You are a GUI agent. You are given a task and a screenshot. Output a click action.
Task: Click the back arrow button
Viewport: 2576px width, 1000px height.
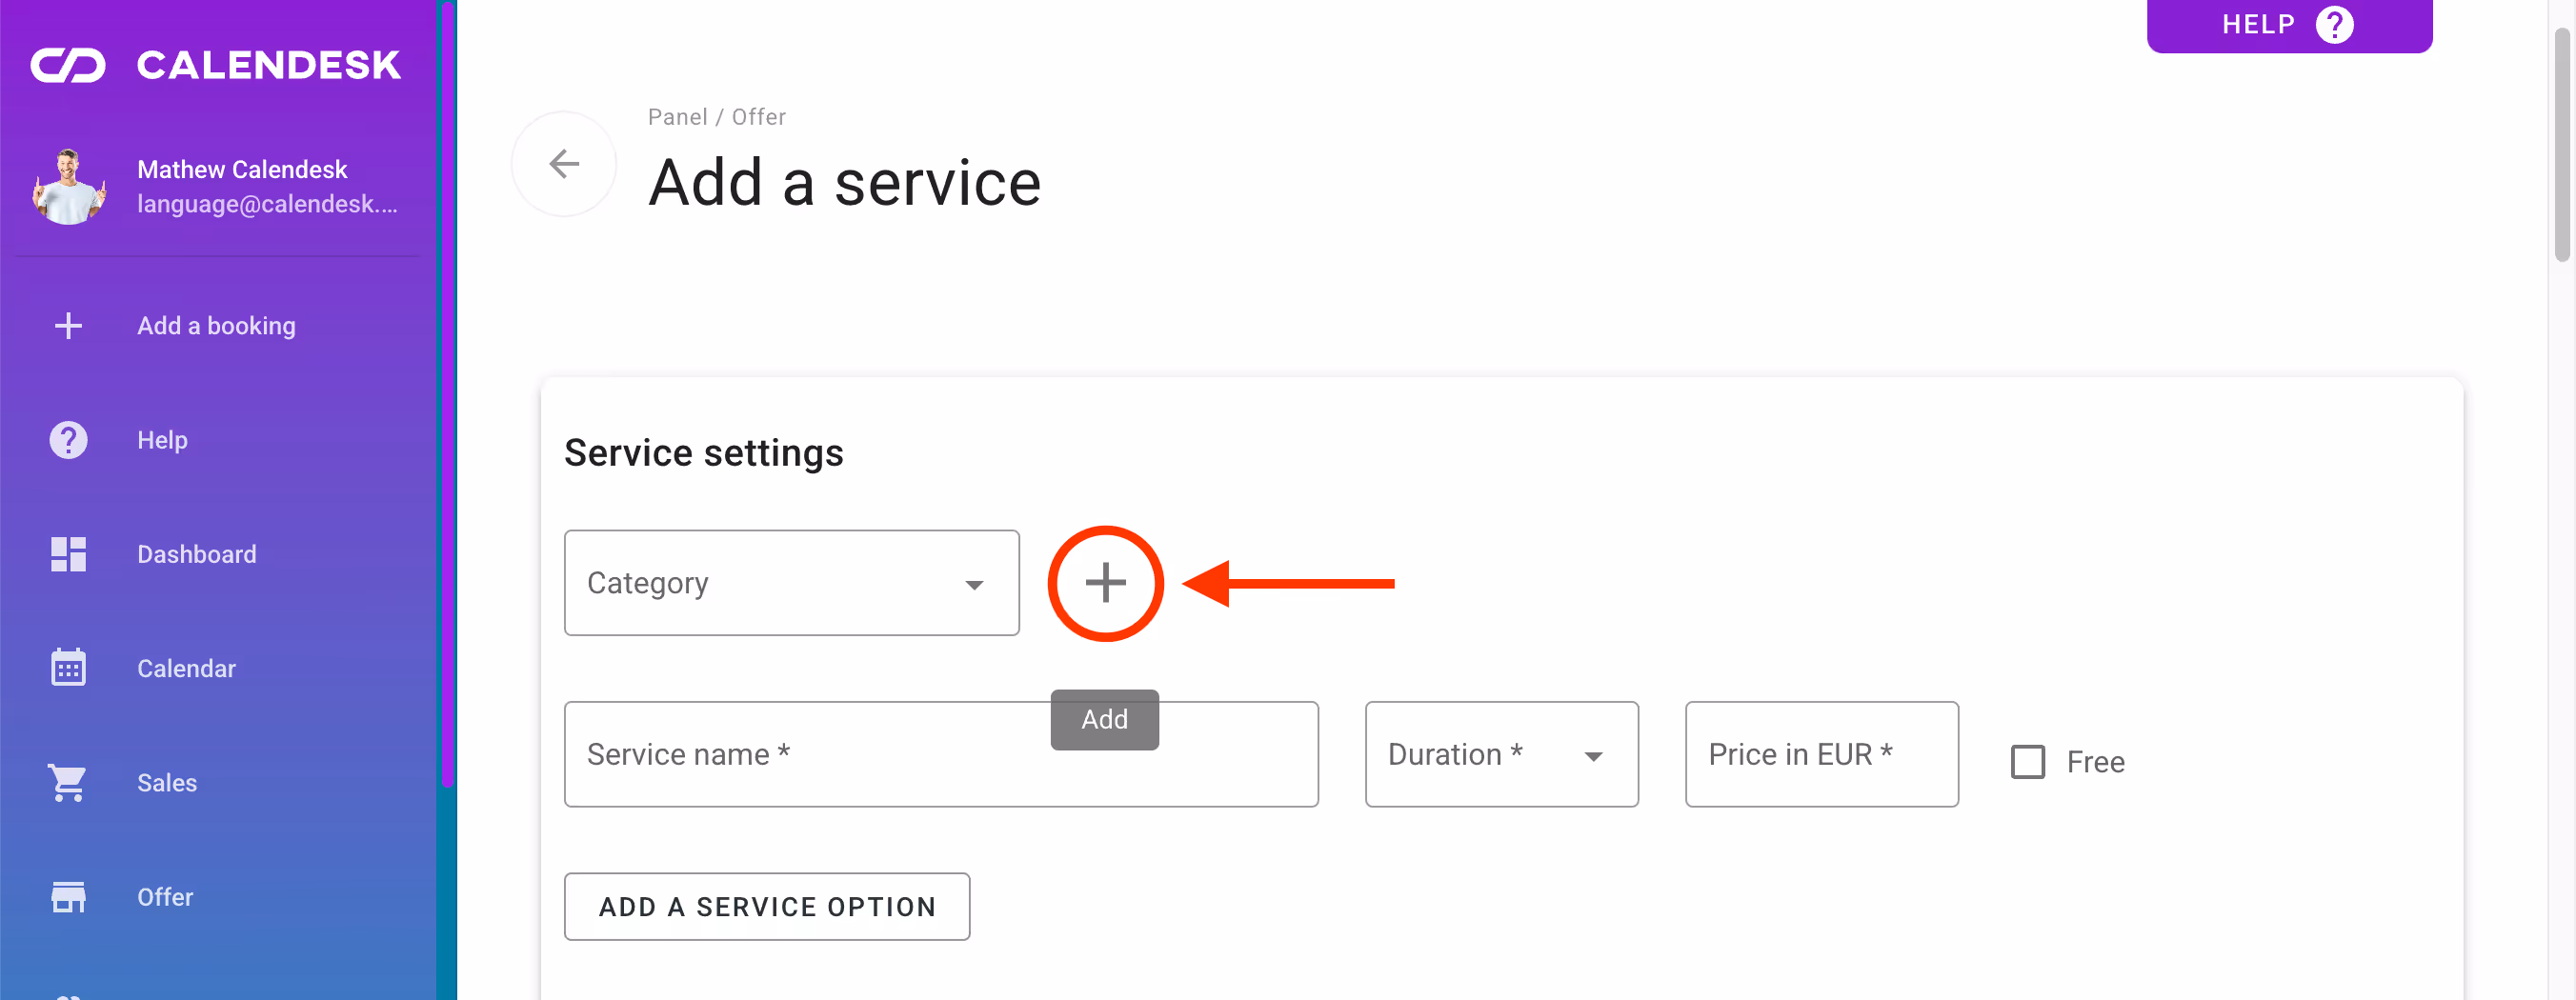(x=564, y=163)
